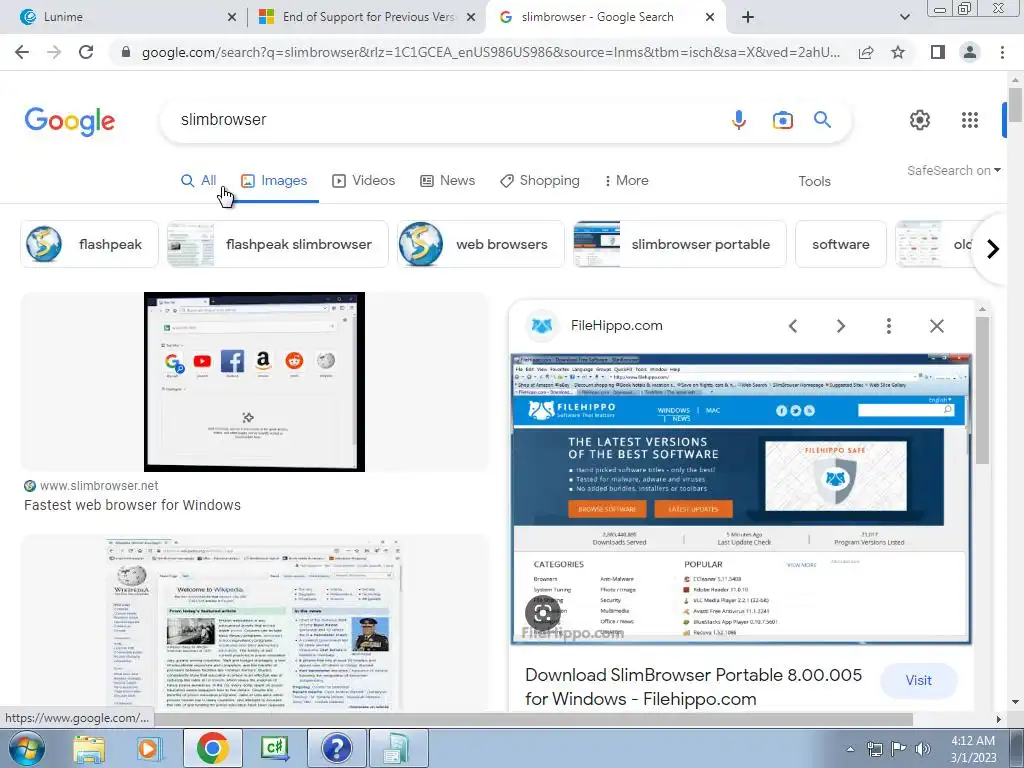Switch to News results
This screenshot has width=1024, height=768.
coord(447,181)
